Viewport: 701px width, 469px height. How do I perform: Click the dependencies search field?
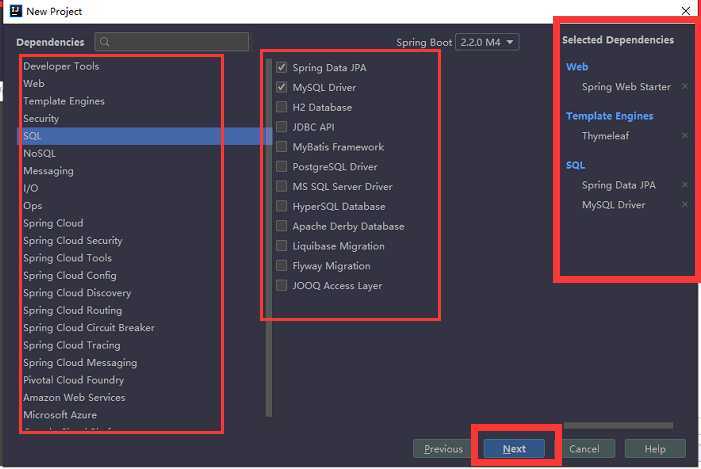pos(172,42)
